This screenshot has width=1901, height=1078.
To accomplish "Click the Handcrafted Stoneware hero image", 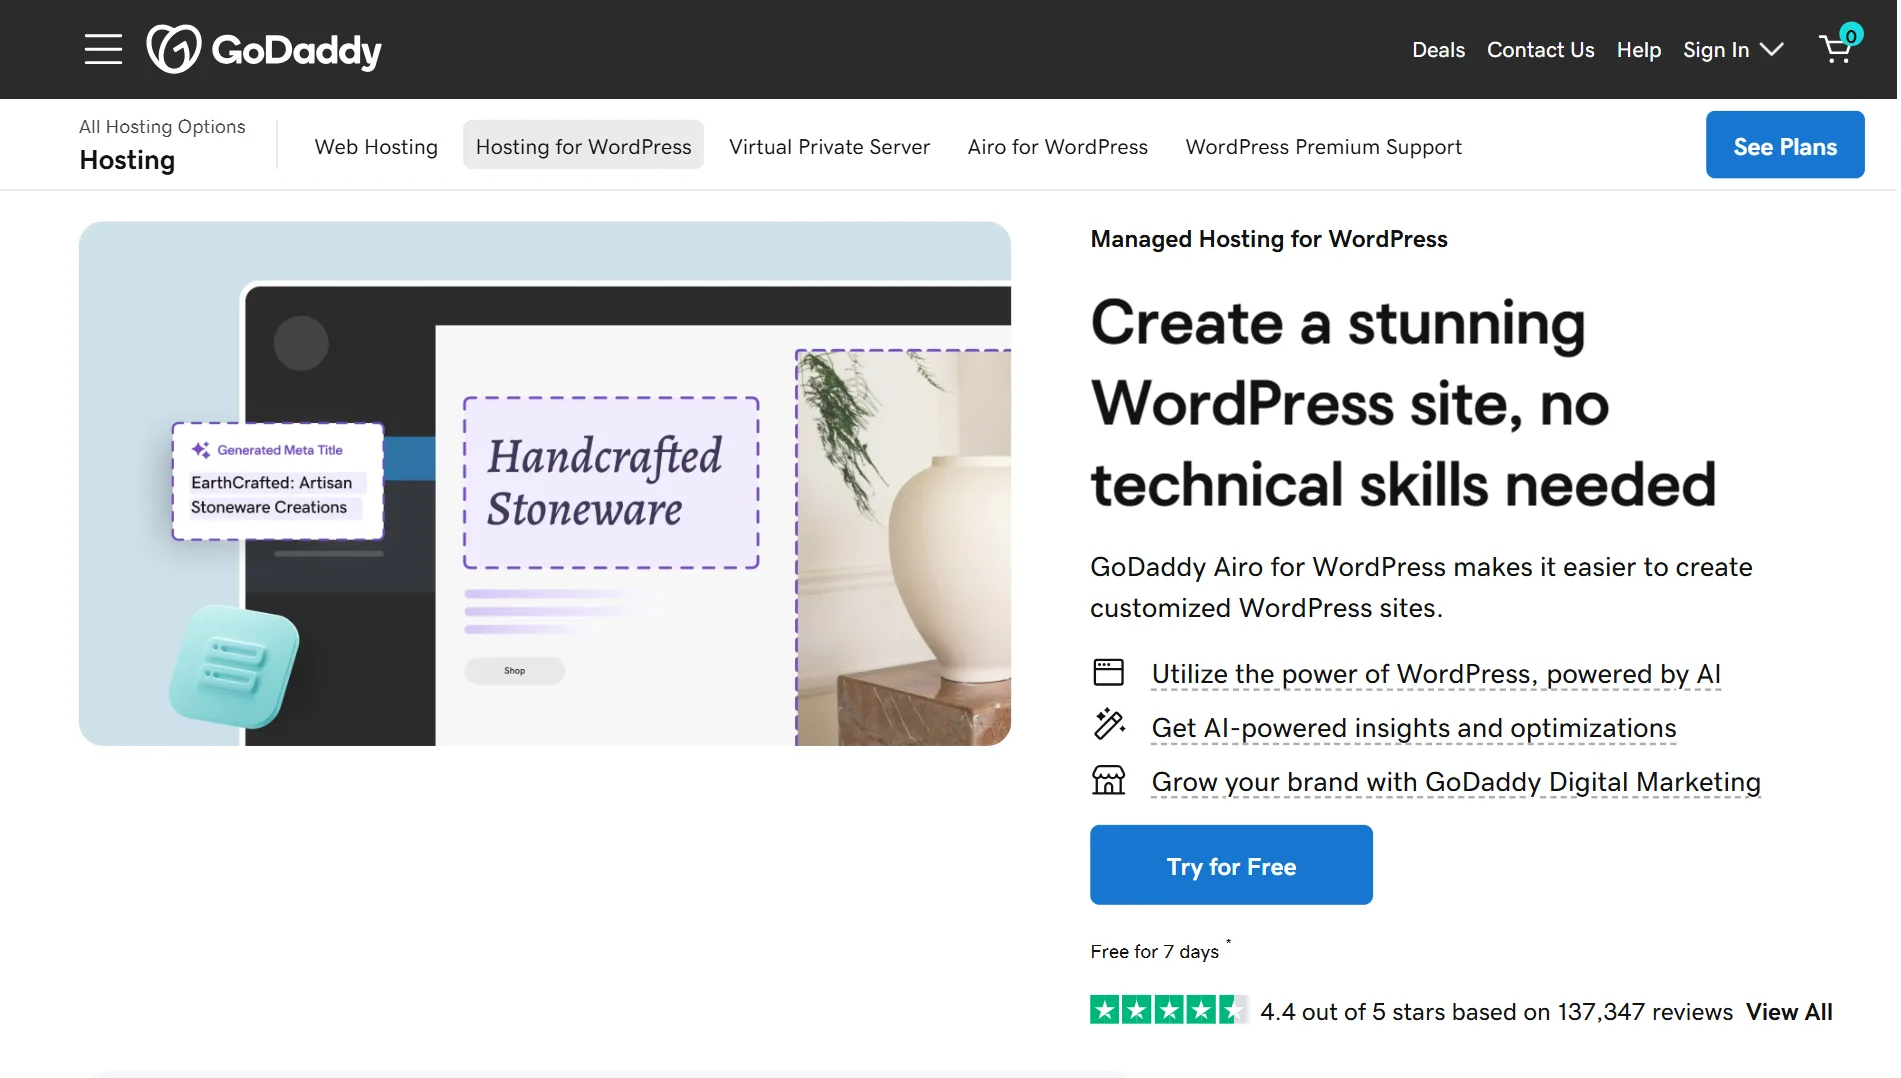I will 545,483.
